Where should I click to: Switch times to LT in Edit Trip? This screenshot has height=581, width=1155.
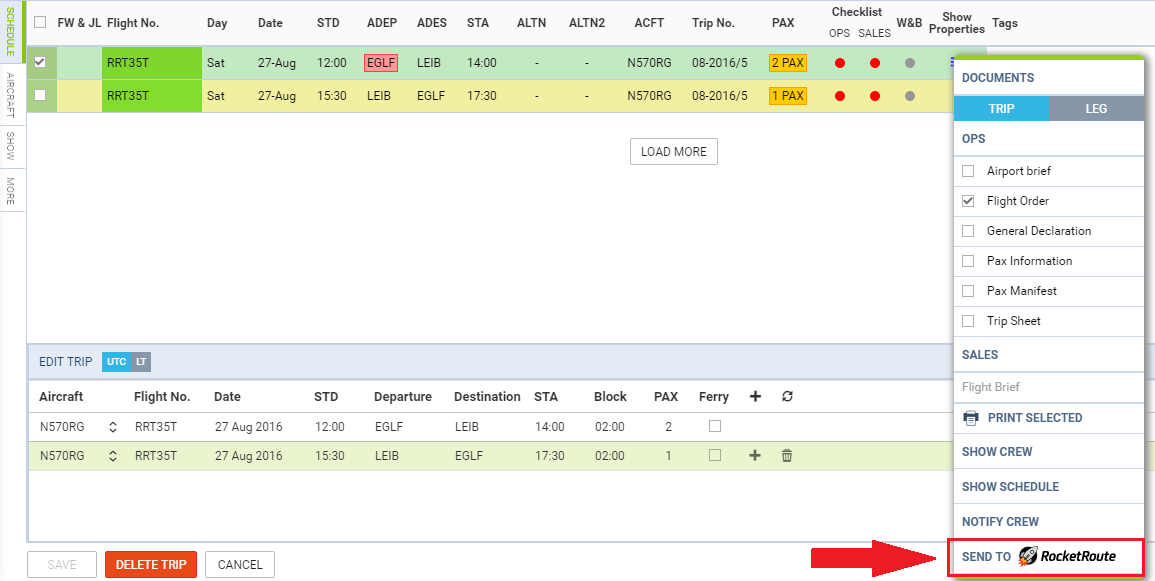click(141, 362)
